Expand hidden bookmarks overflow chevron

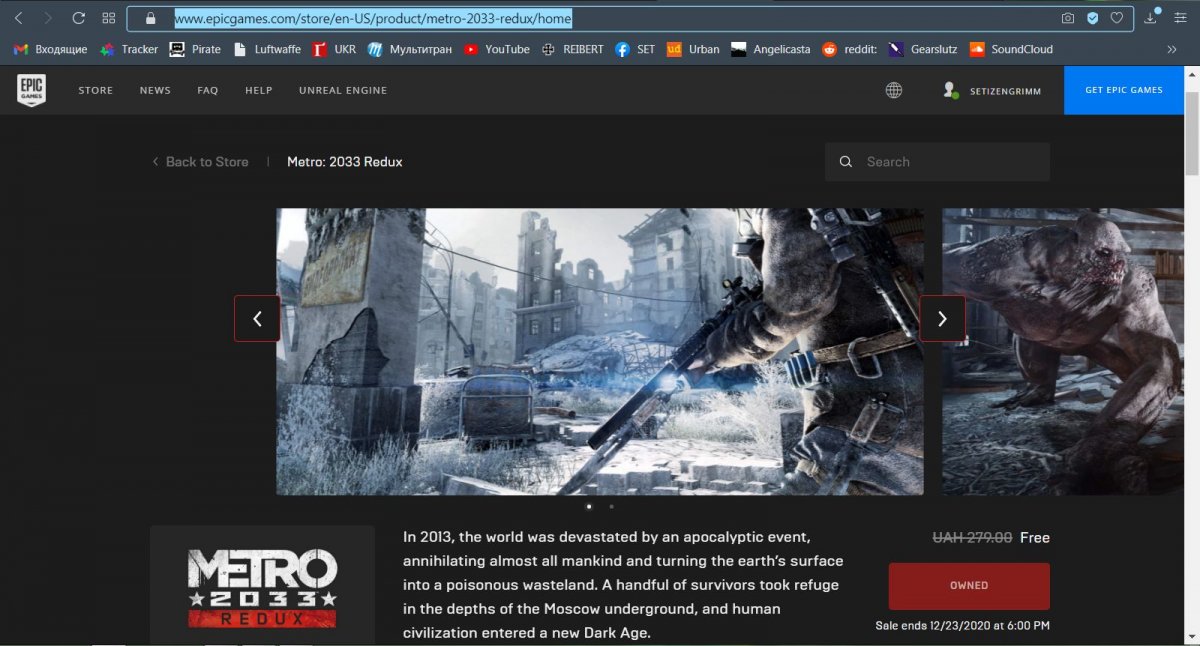point(1172,49)
